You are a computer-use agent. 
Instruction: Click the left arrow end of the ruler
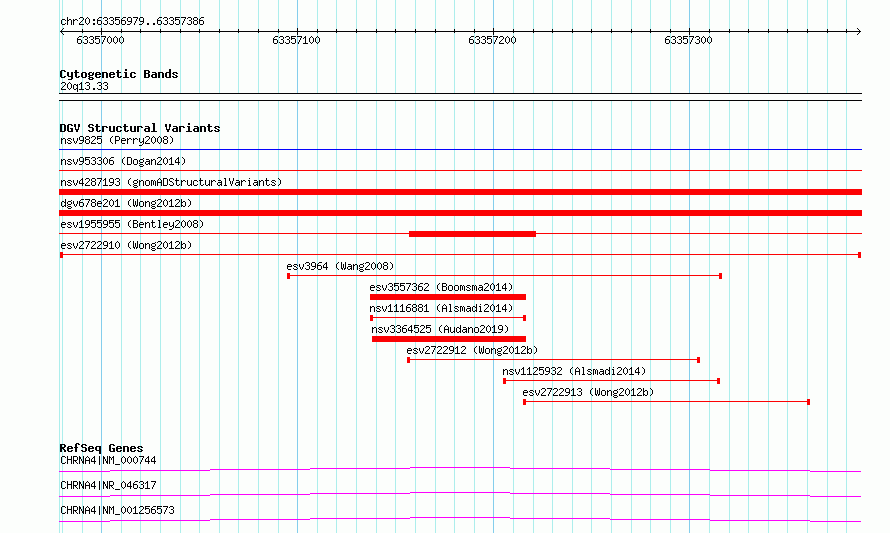point(62,32)
